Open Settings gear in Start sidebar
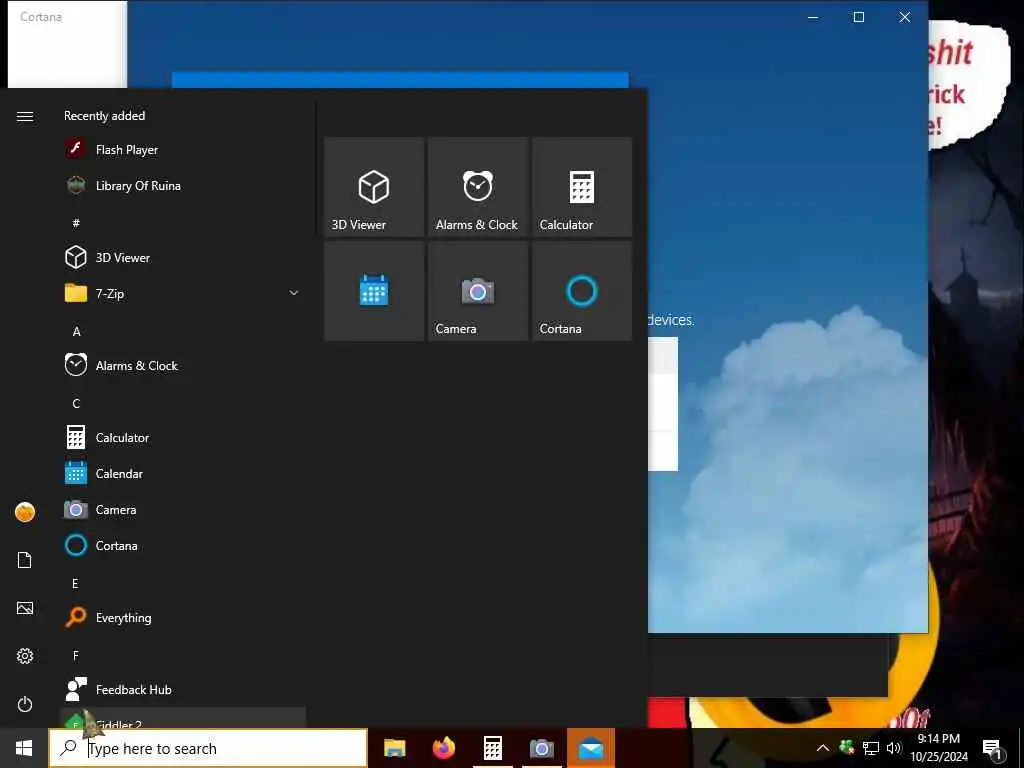 click(25, 656)
